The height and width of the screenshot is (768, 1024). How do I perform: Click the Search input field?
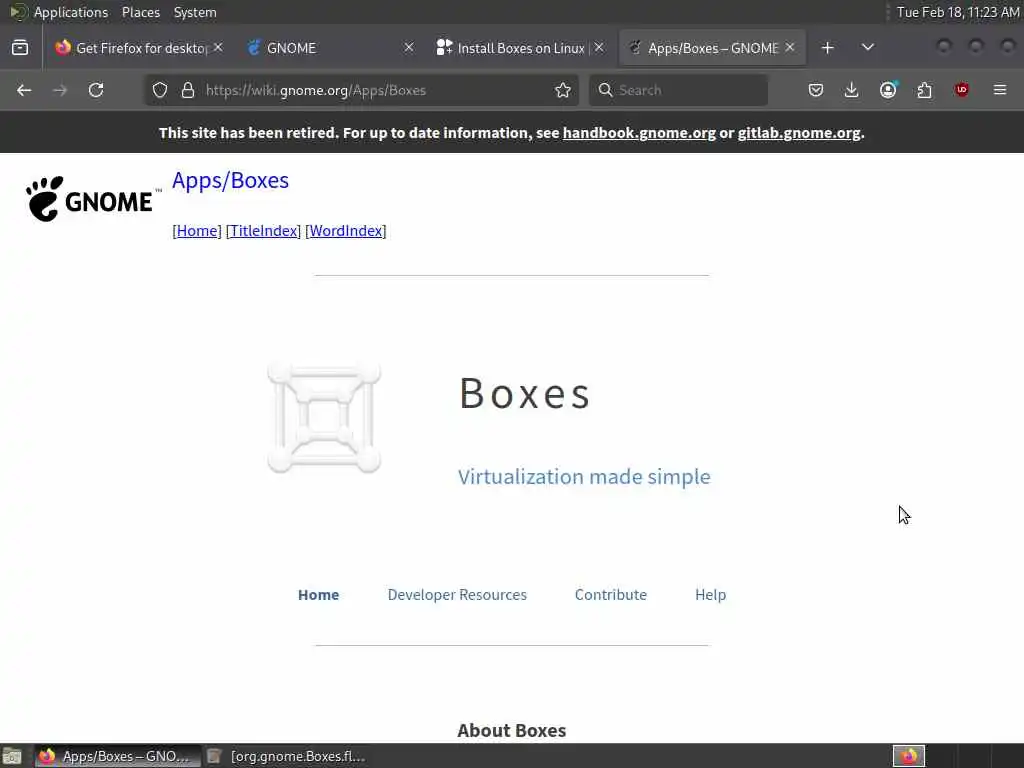[x=679, y=90]
